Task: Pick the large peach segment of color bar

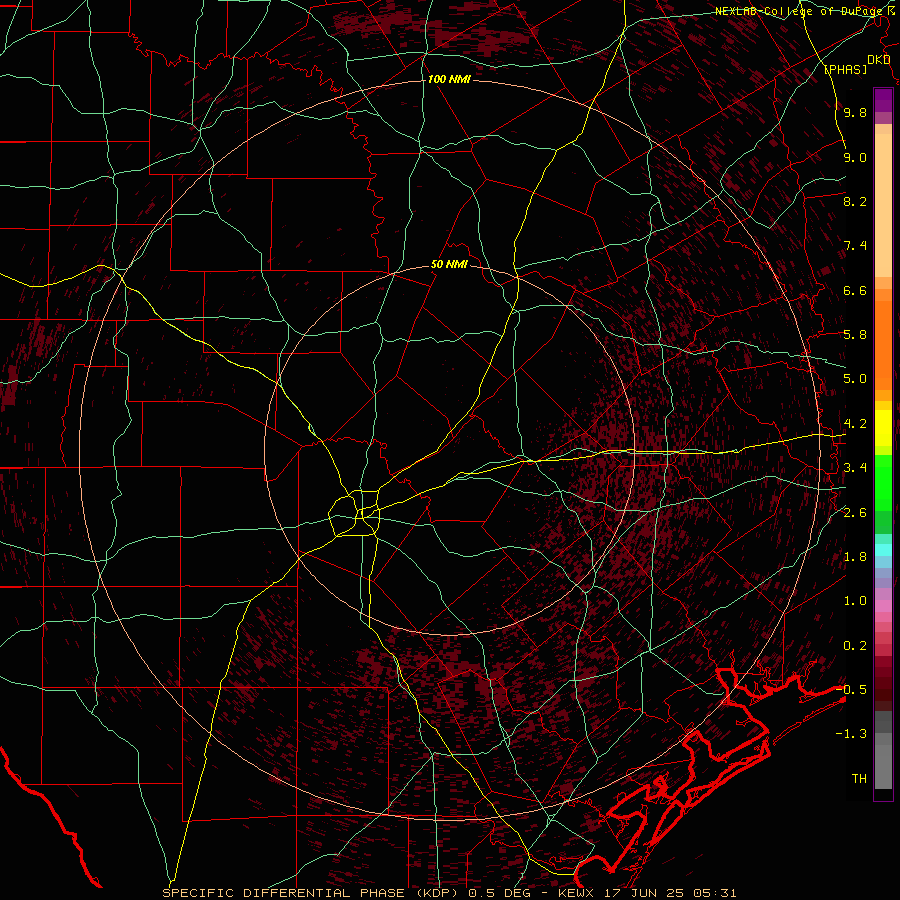Action: (883, 205)
